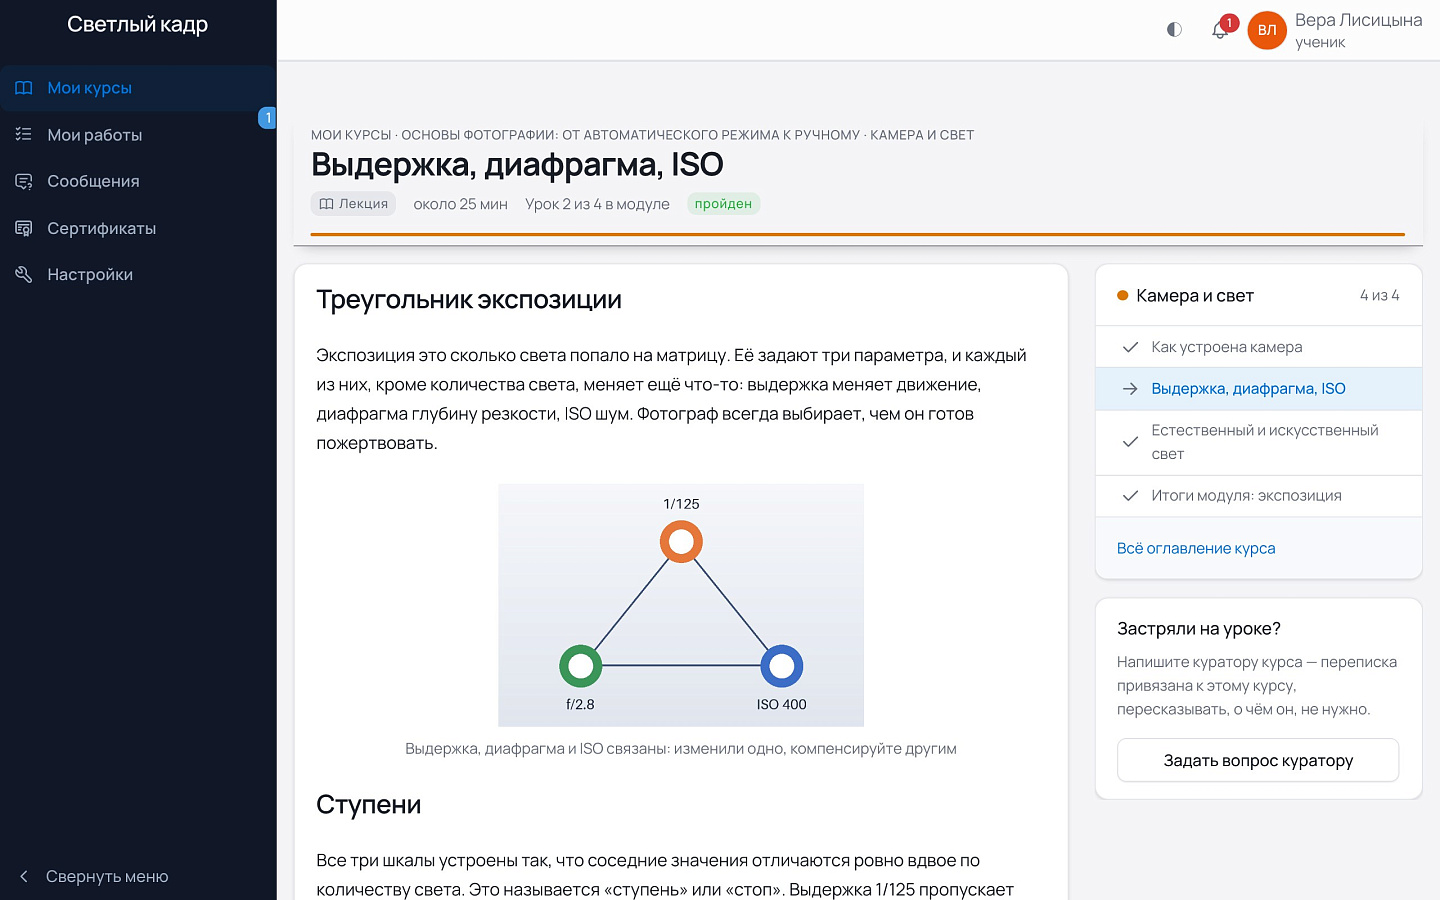Image resolution: width=1440 pixels, height=900 pixels.
Task: Click the Треугольник экспозиции heading
Action: pyautogui.click(x=469, y=300)
